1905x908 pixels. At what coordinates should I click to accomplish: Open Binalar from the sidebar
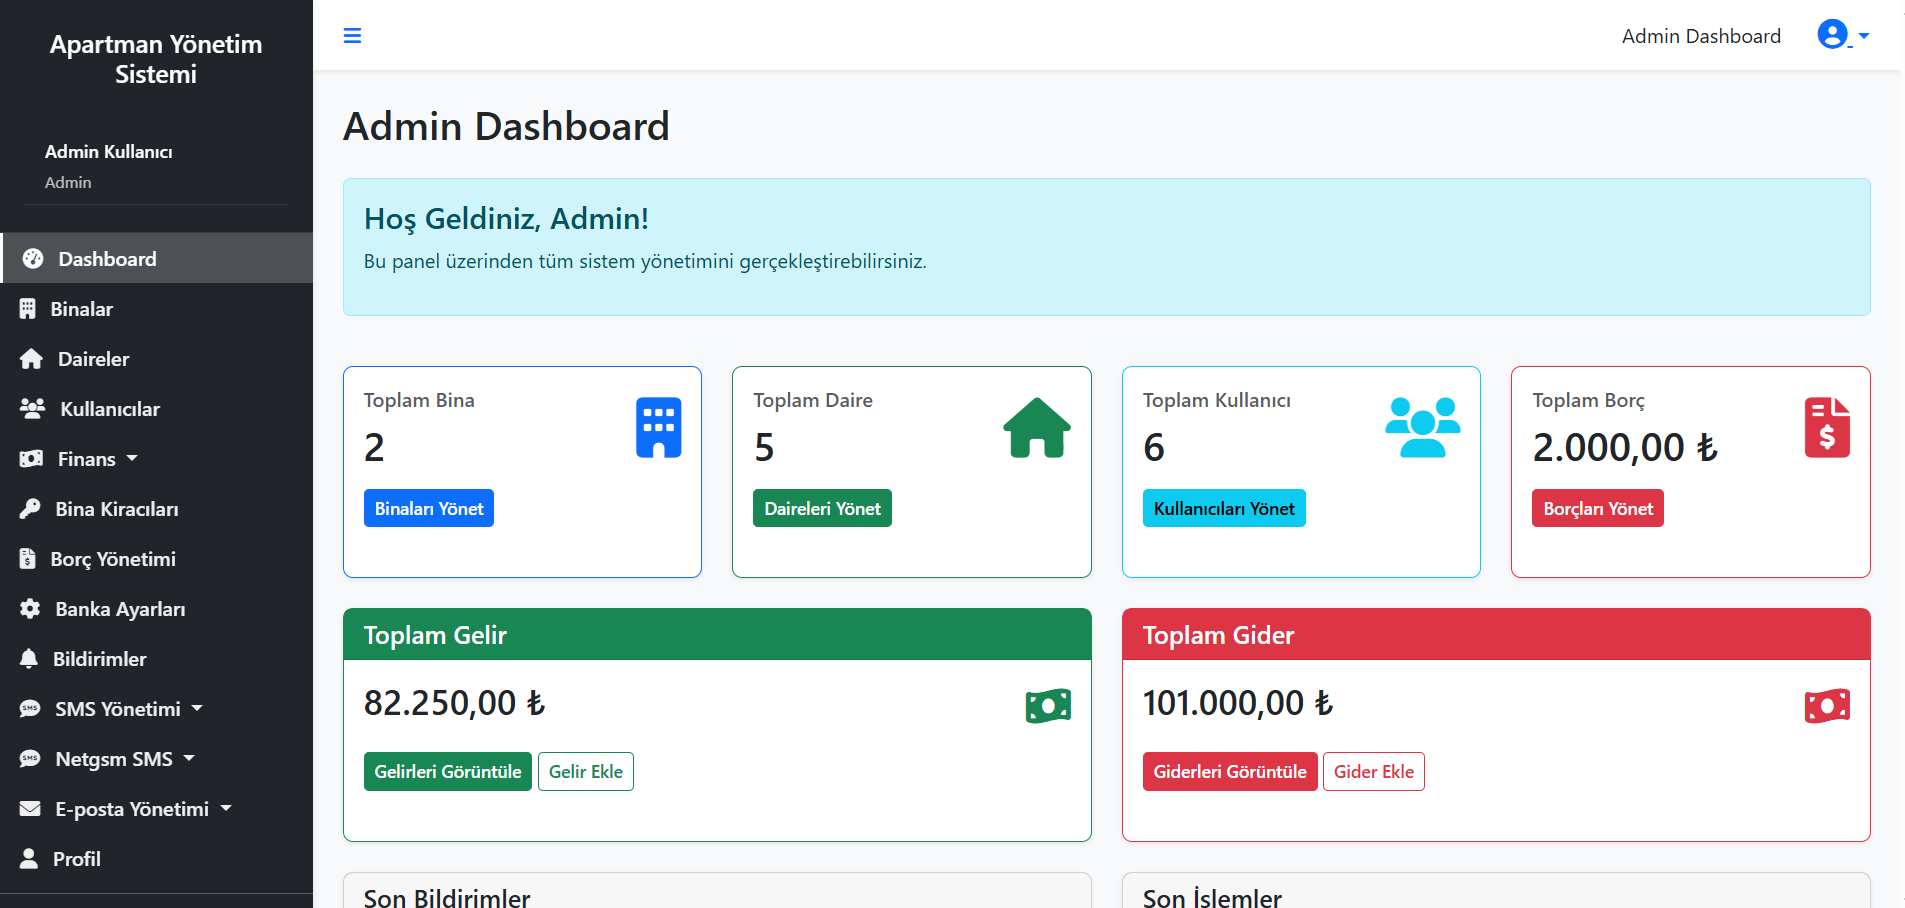click(x=81, y=309)
